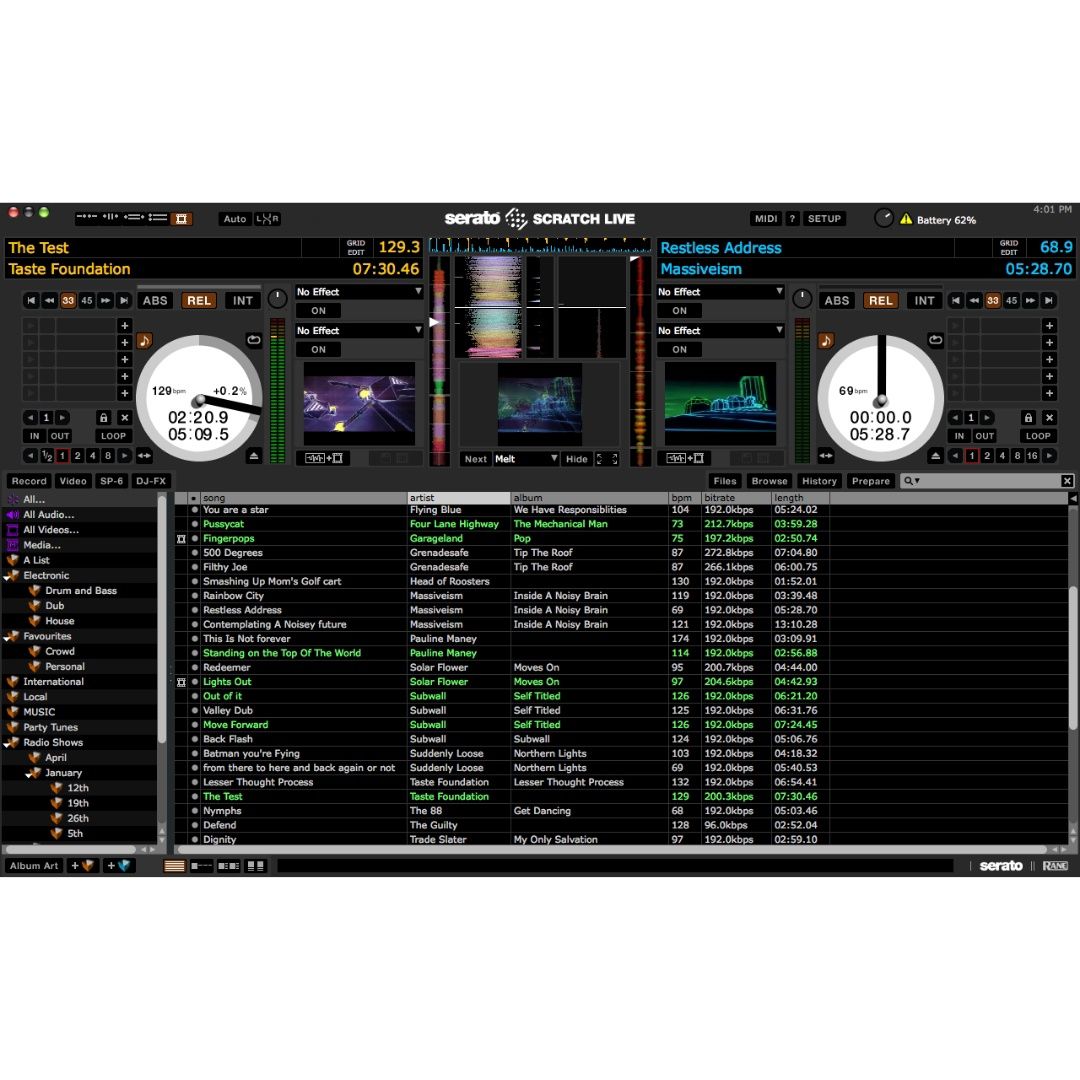This screenshot has width=1080, height=1080.
Task: Open the SETUP screen
Action: (x=824, y=219)
